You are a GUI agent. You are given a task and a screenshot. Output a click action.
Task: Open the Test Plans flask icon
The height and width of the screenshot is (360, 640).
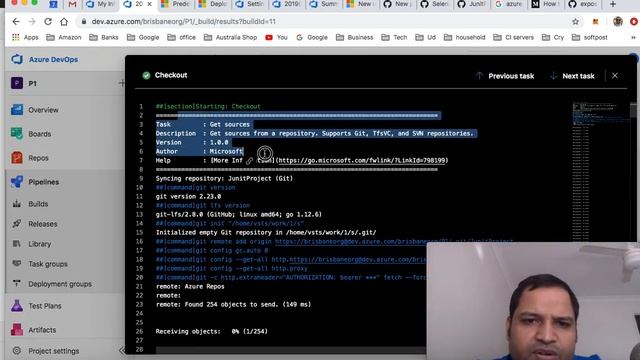(17, 306)
